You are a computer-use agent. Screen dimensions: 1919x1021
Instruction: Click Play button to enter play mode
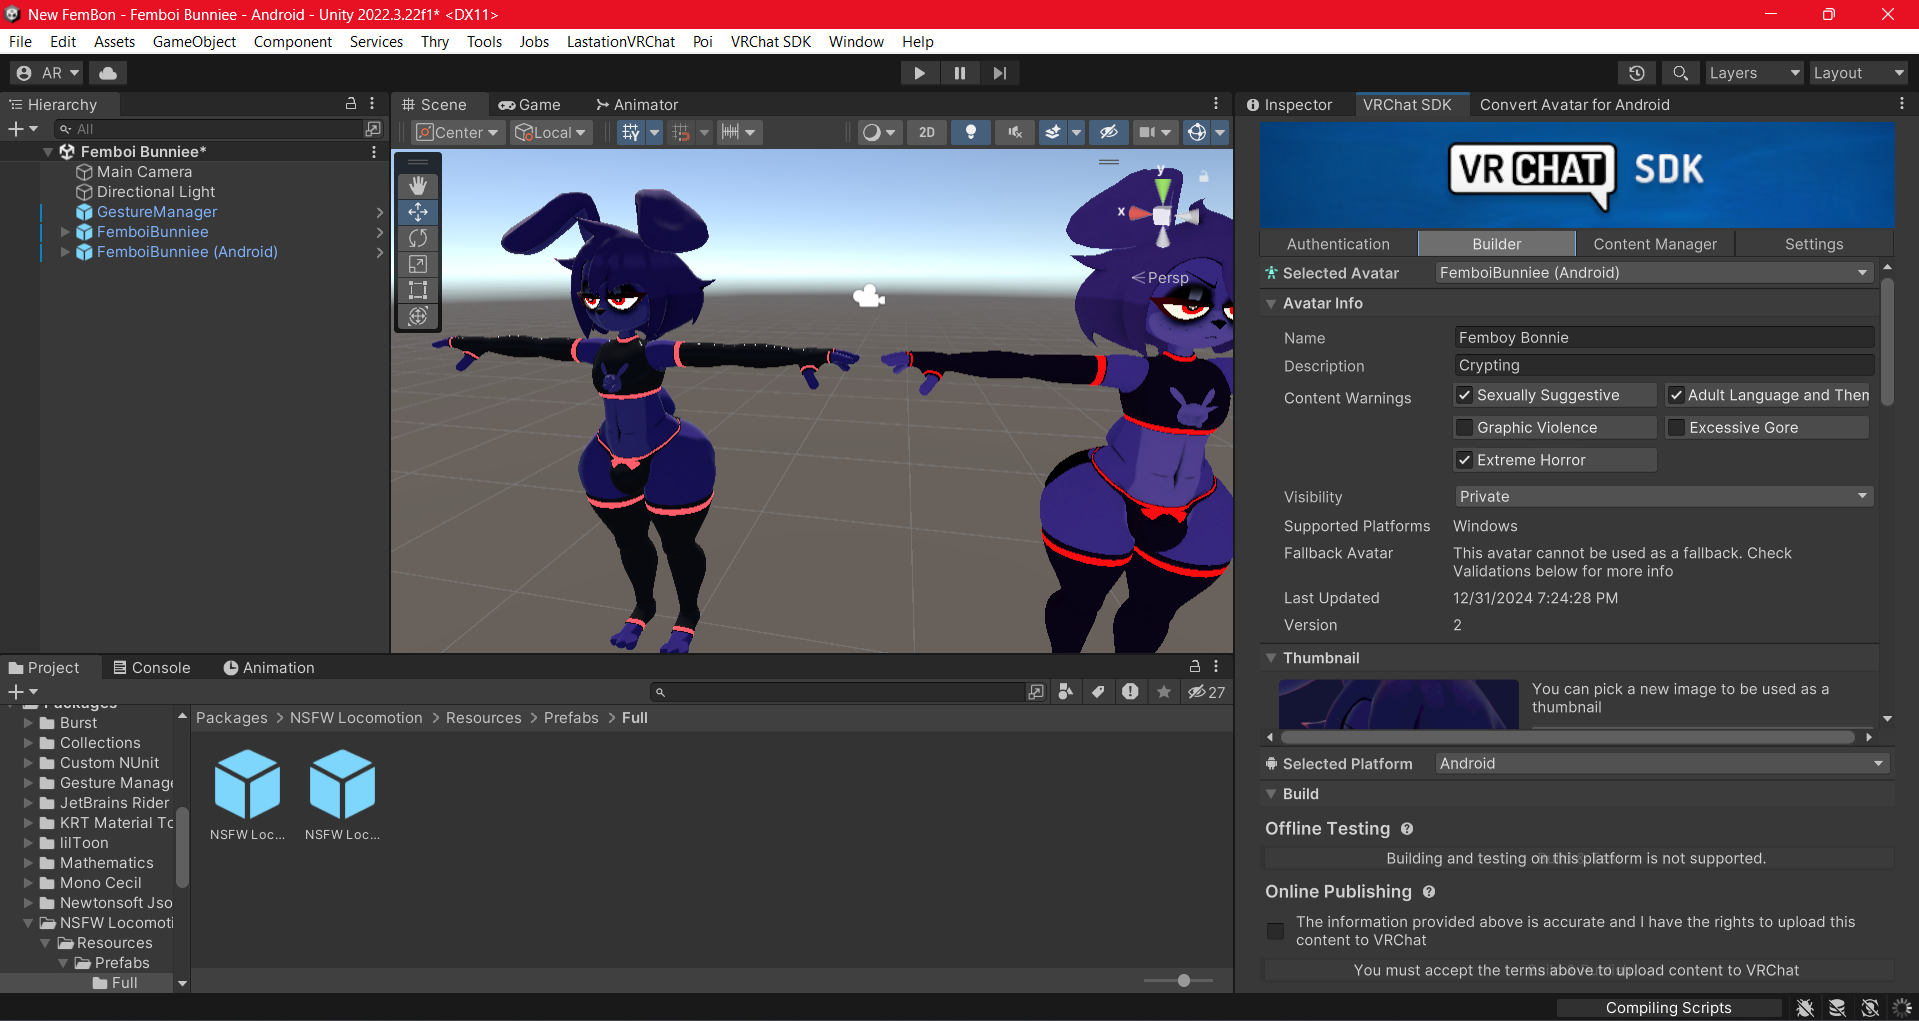(919, 73)
